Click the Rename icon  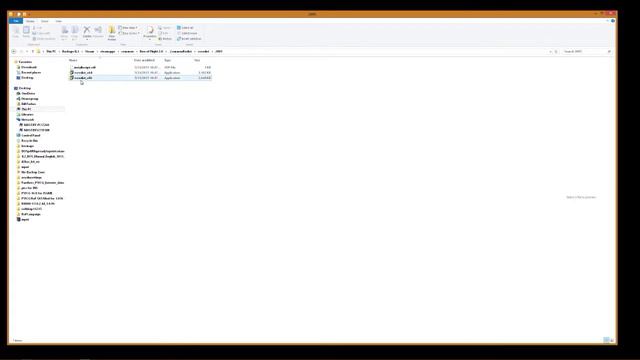(98, 32)
